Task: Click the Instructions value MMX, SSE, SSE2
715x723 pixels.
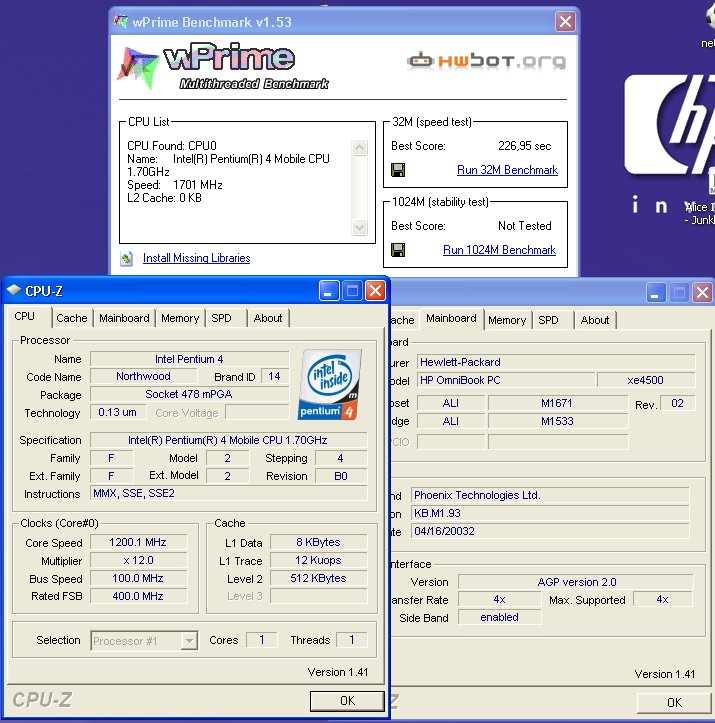Action: click(x=228, y=493)
